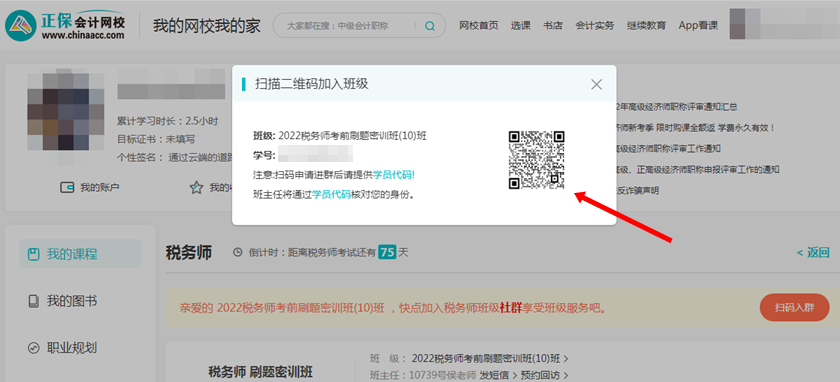Click the 税务师 heading text

[189, 252]
